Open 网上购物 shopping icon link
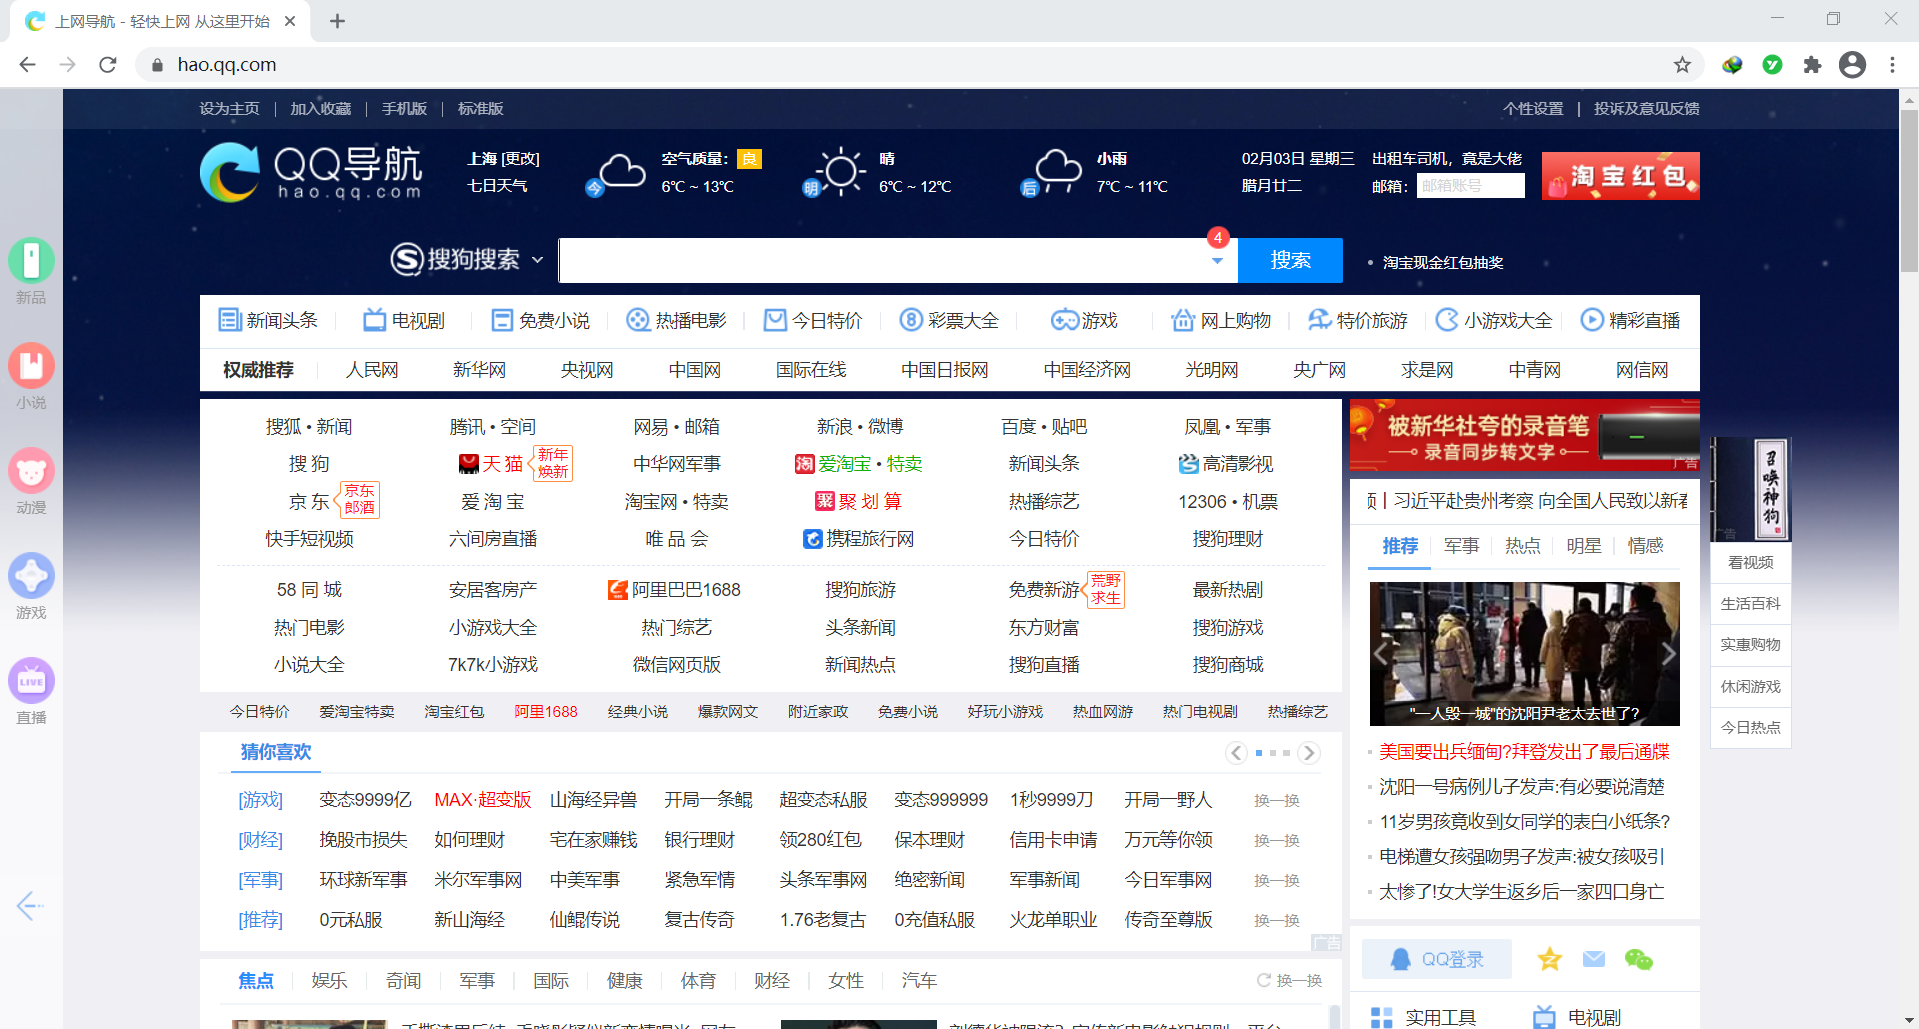 (1221, 320)
